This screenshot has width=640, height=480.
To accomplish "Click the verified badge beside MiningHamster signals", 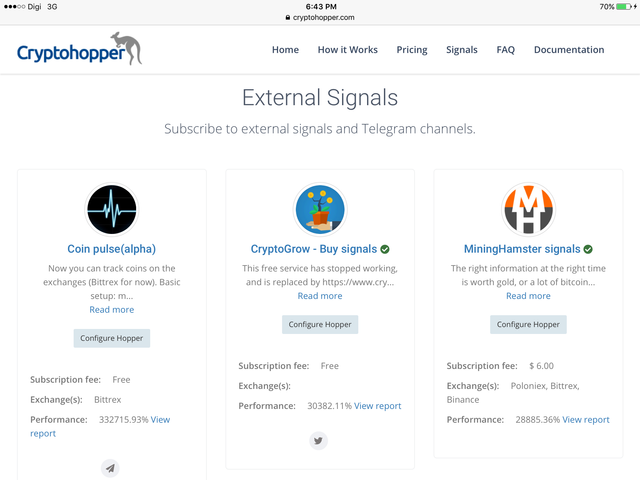I will (x=588, y=249).
